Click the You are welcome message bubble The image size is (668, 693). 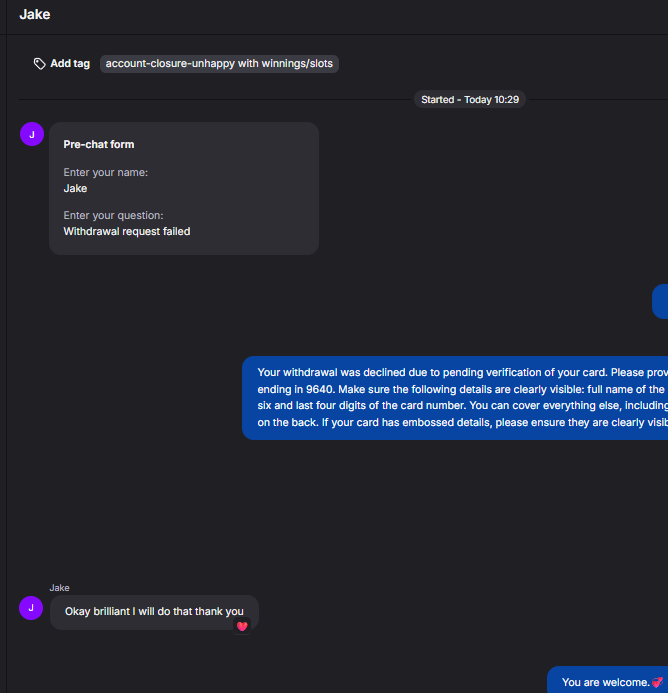point(607,680)
